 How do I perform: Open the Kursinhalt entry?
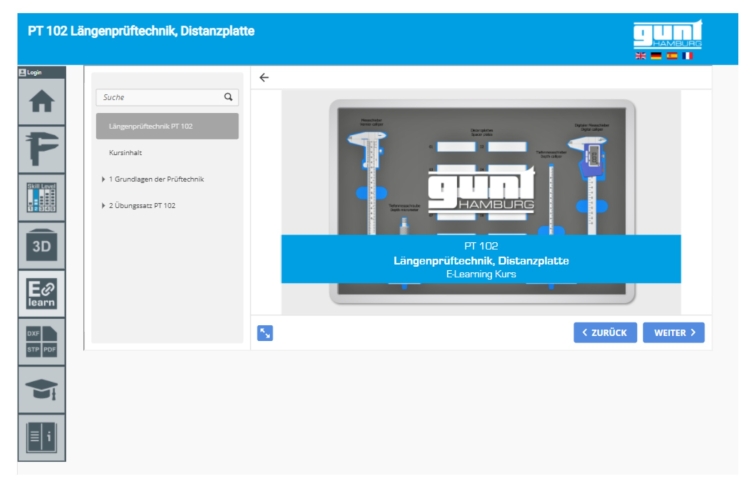125,153
